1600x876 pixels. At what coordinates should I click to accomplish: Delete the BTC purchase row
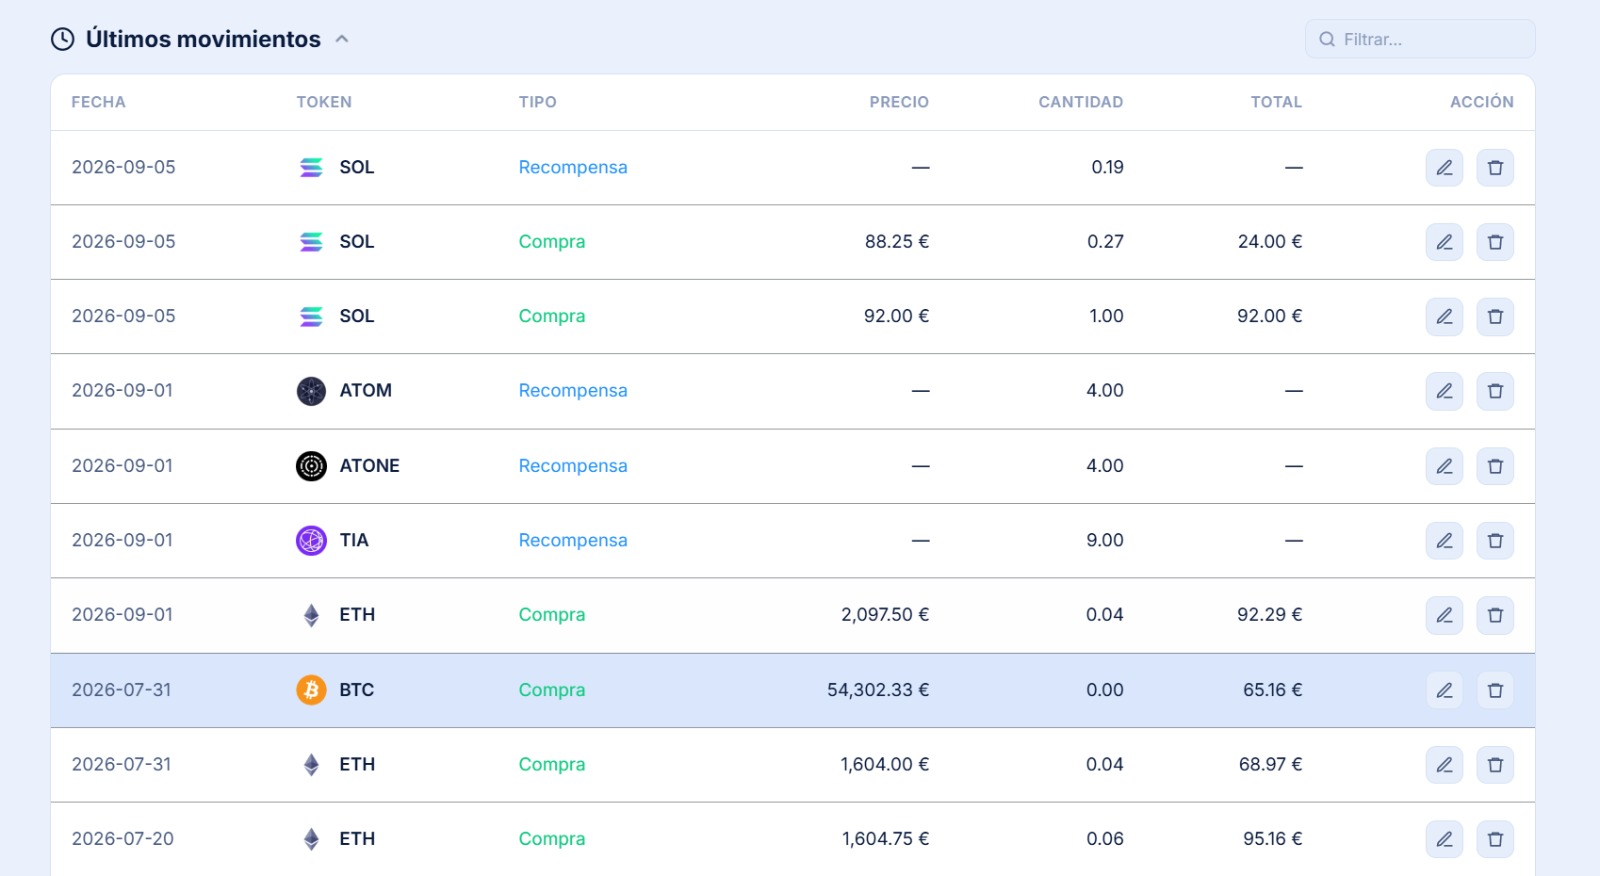pyautogui.click(x=1495, y=690)
